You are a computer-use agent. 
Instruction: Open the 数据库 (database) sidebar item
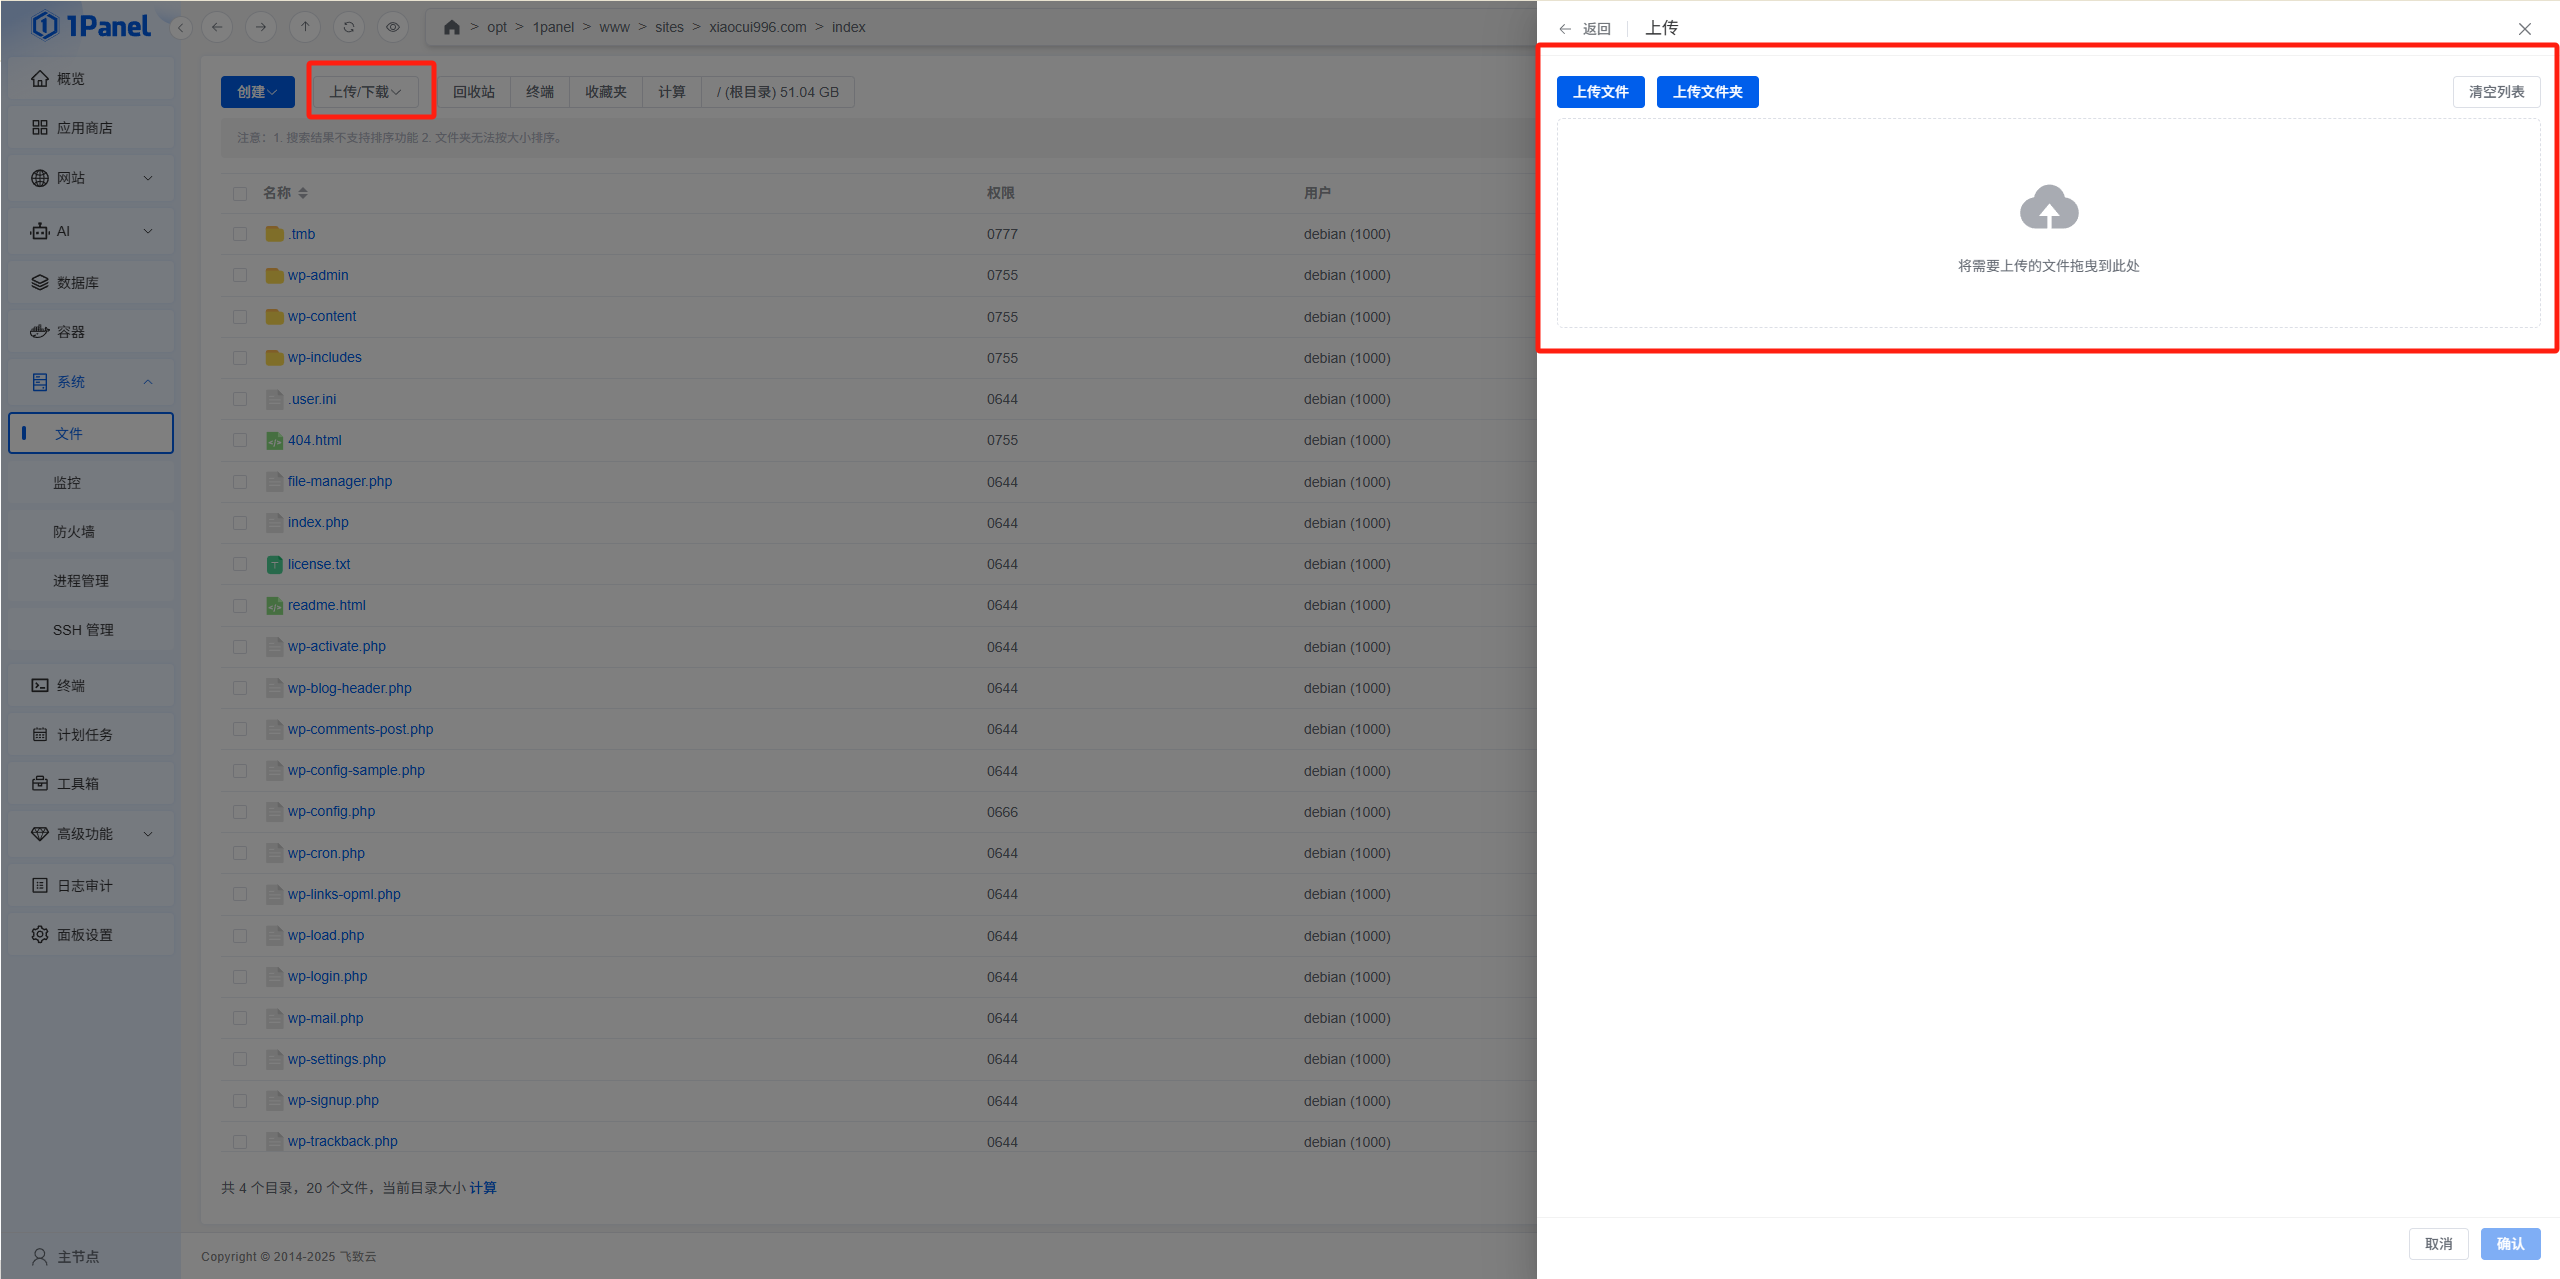coord(77,283)
